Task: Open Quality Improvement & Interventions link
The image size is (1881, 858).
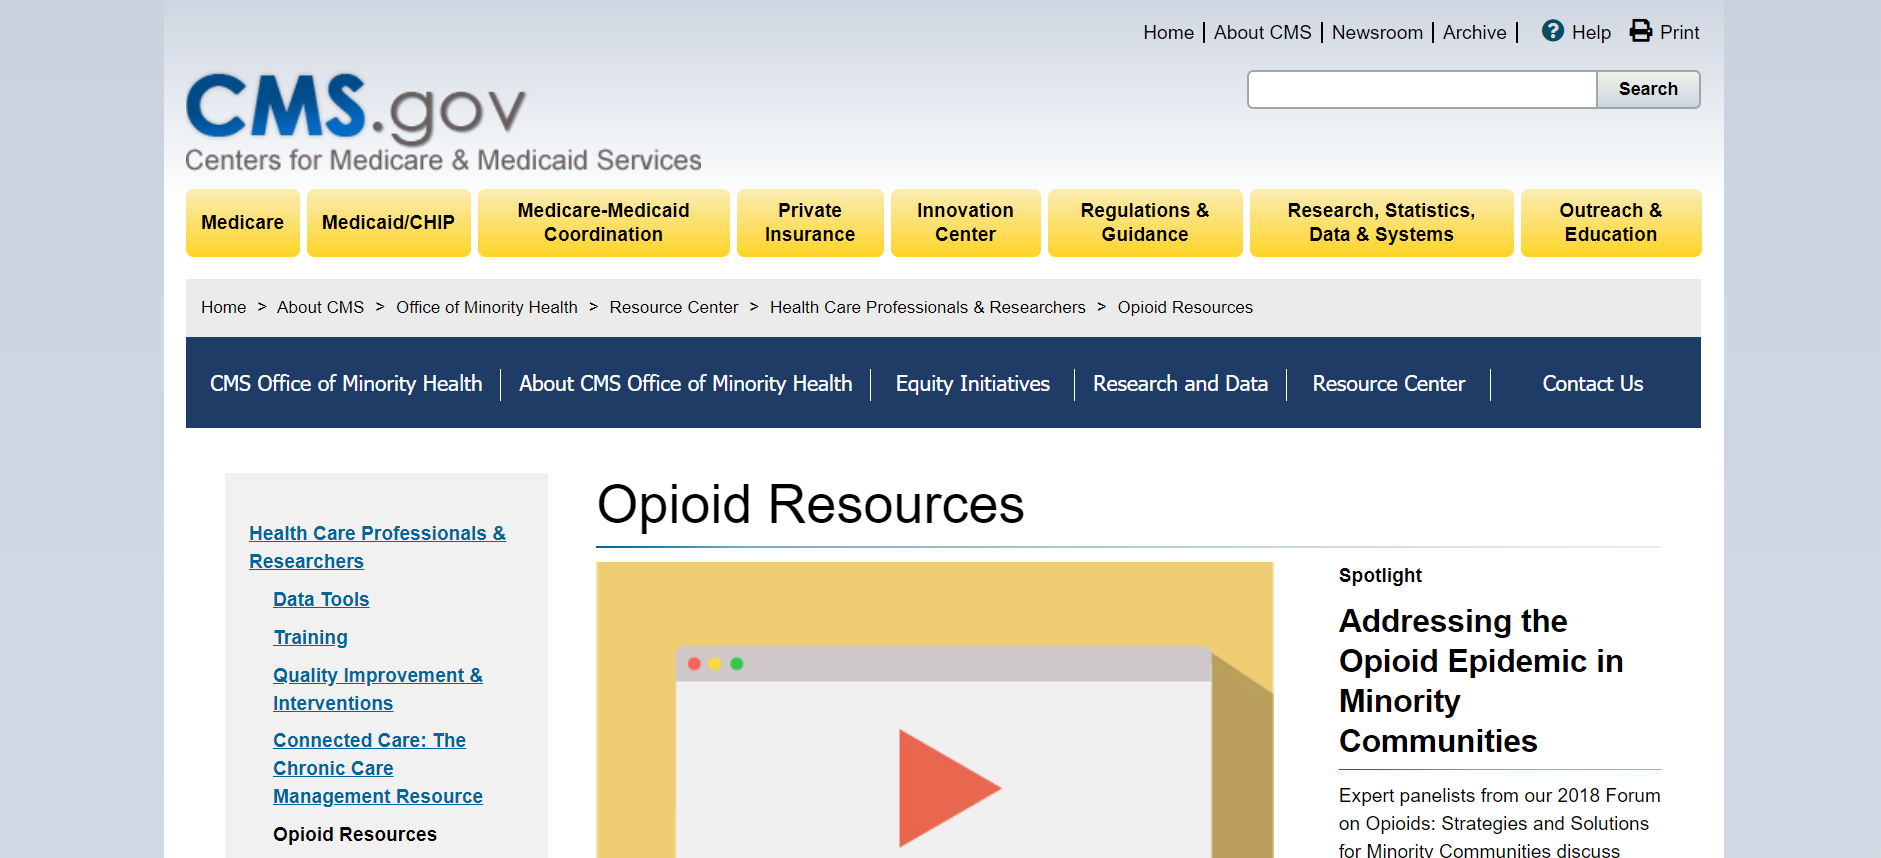Action: pyautogui.click(x=378, y=689)
